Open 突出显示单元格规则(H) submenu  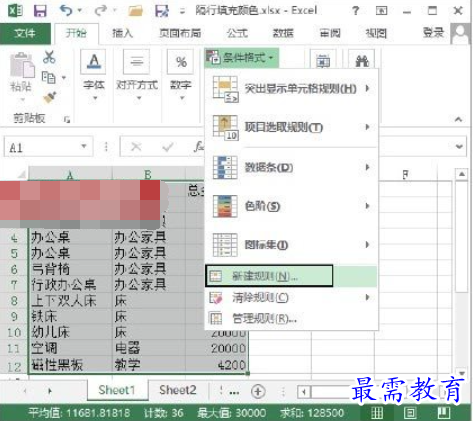coord(291,89)
